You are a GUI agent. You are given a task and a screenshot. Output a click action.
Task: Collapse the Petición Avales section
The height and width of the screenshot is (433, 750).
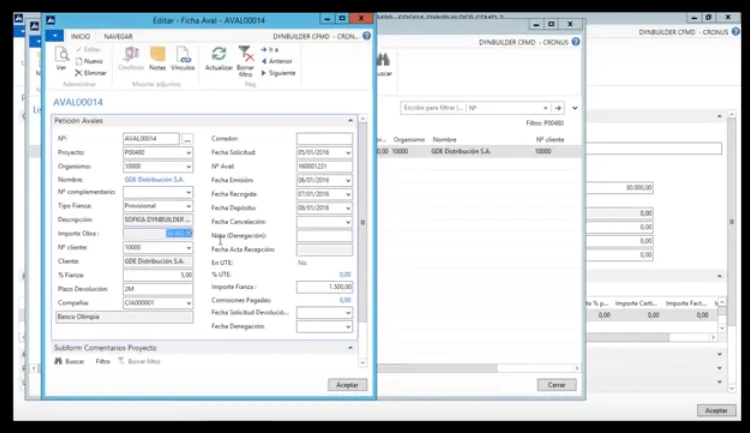(350, 121)
